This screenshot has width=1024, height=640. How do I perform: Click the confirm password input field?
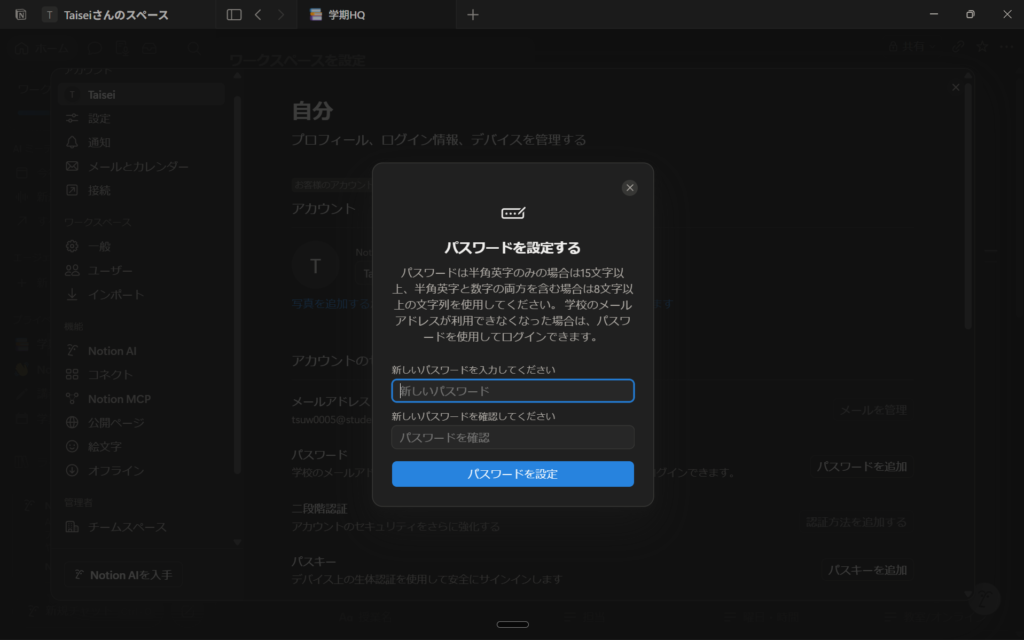coord(512,437)
